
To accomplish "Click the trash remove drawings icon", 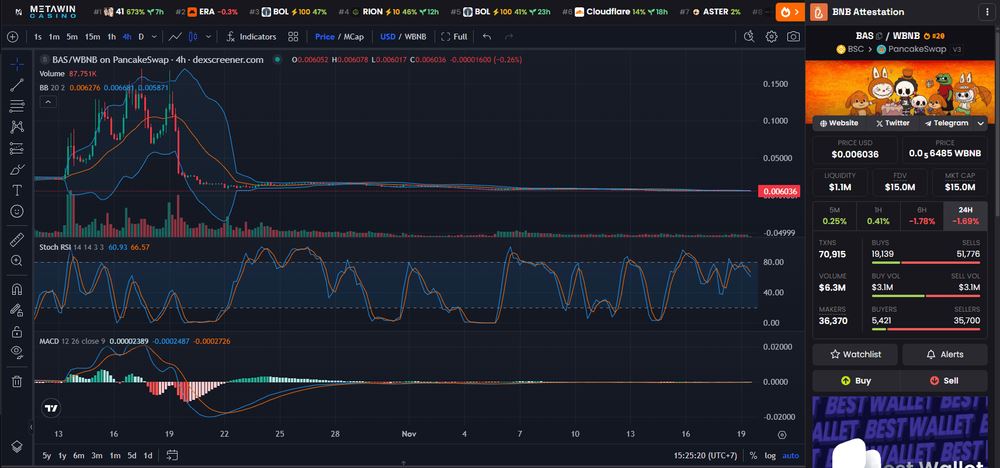I will pyautogui.click(x=17, y=381).
